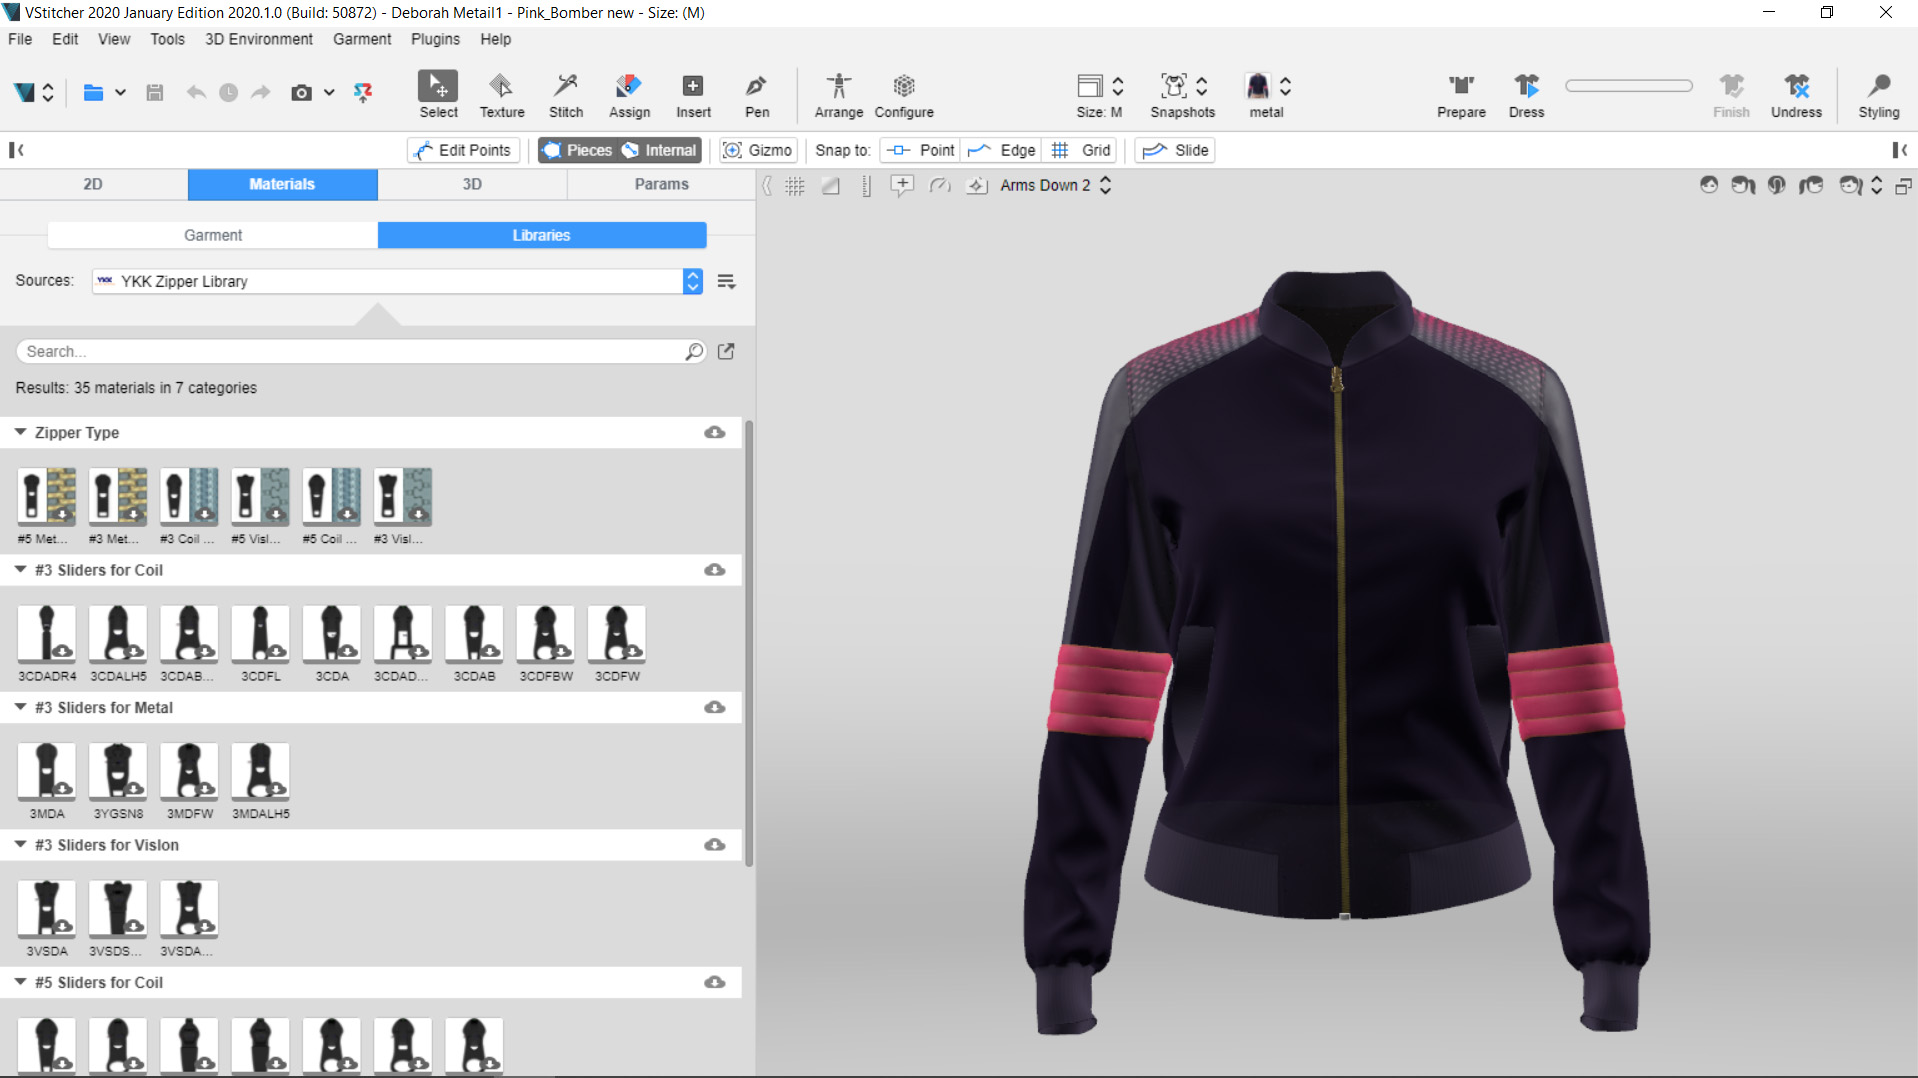Open the Plugins menu

[434, 39]
